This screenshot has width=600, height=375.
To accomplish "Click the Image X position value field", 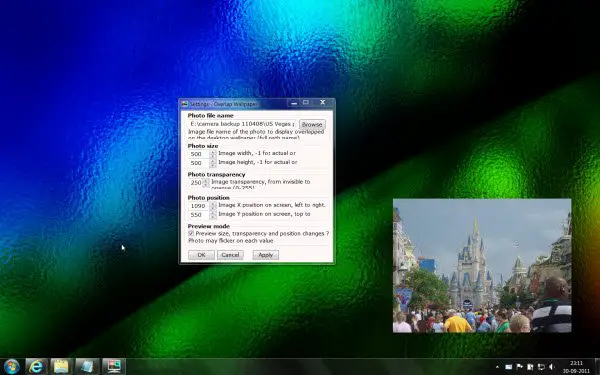I will tap(199, 206).
